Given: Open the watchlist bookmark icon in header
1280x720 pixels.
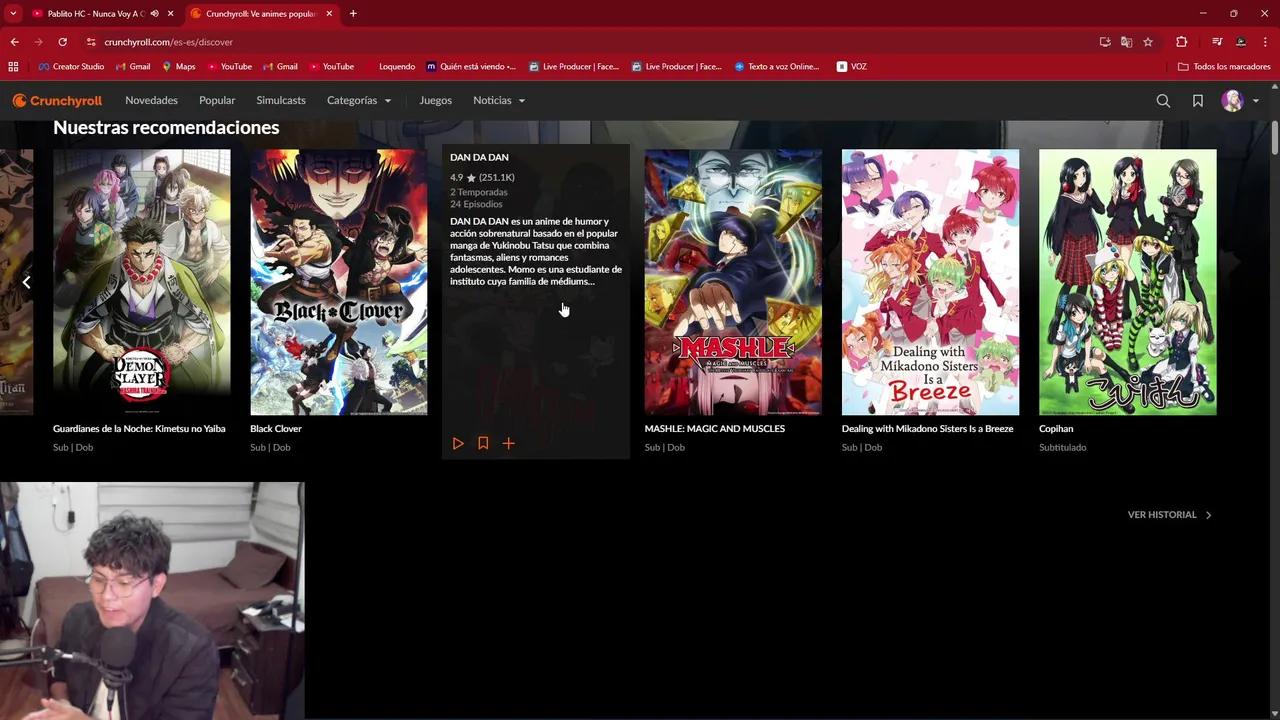Looking at the screenshot, I should 1197,100.
